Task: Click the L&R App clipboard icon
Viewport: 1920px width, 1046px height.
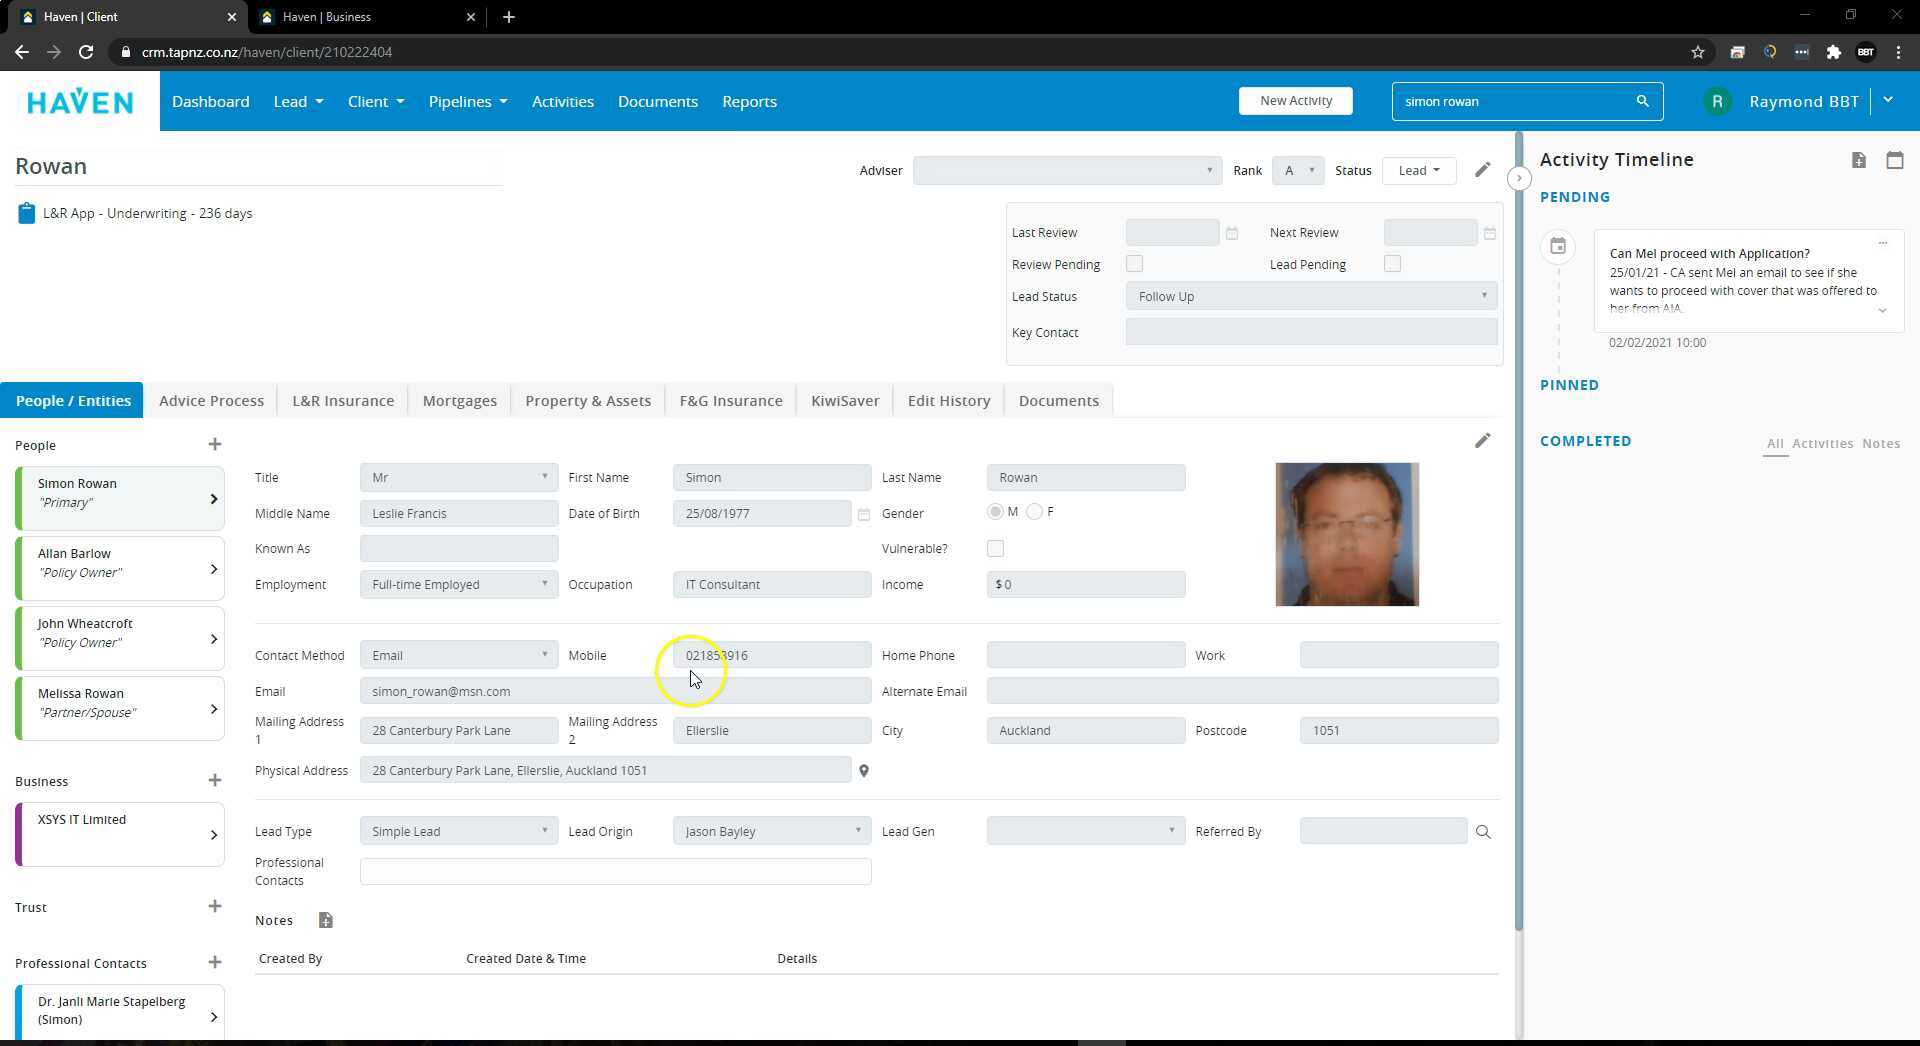Action: click(x=26, y=213)
